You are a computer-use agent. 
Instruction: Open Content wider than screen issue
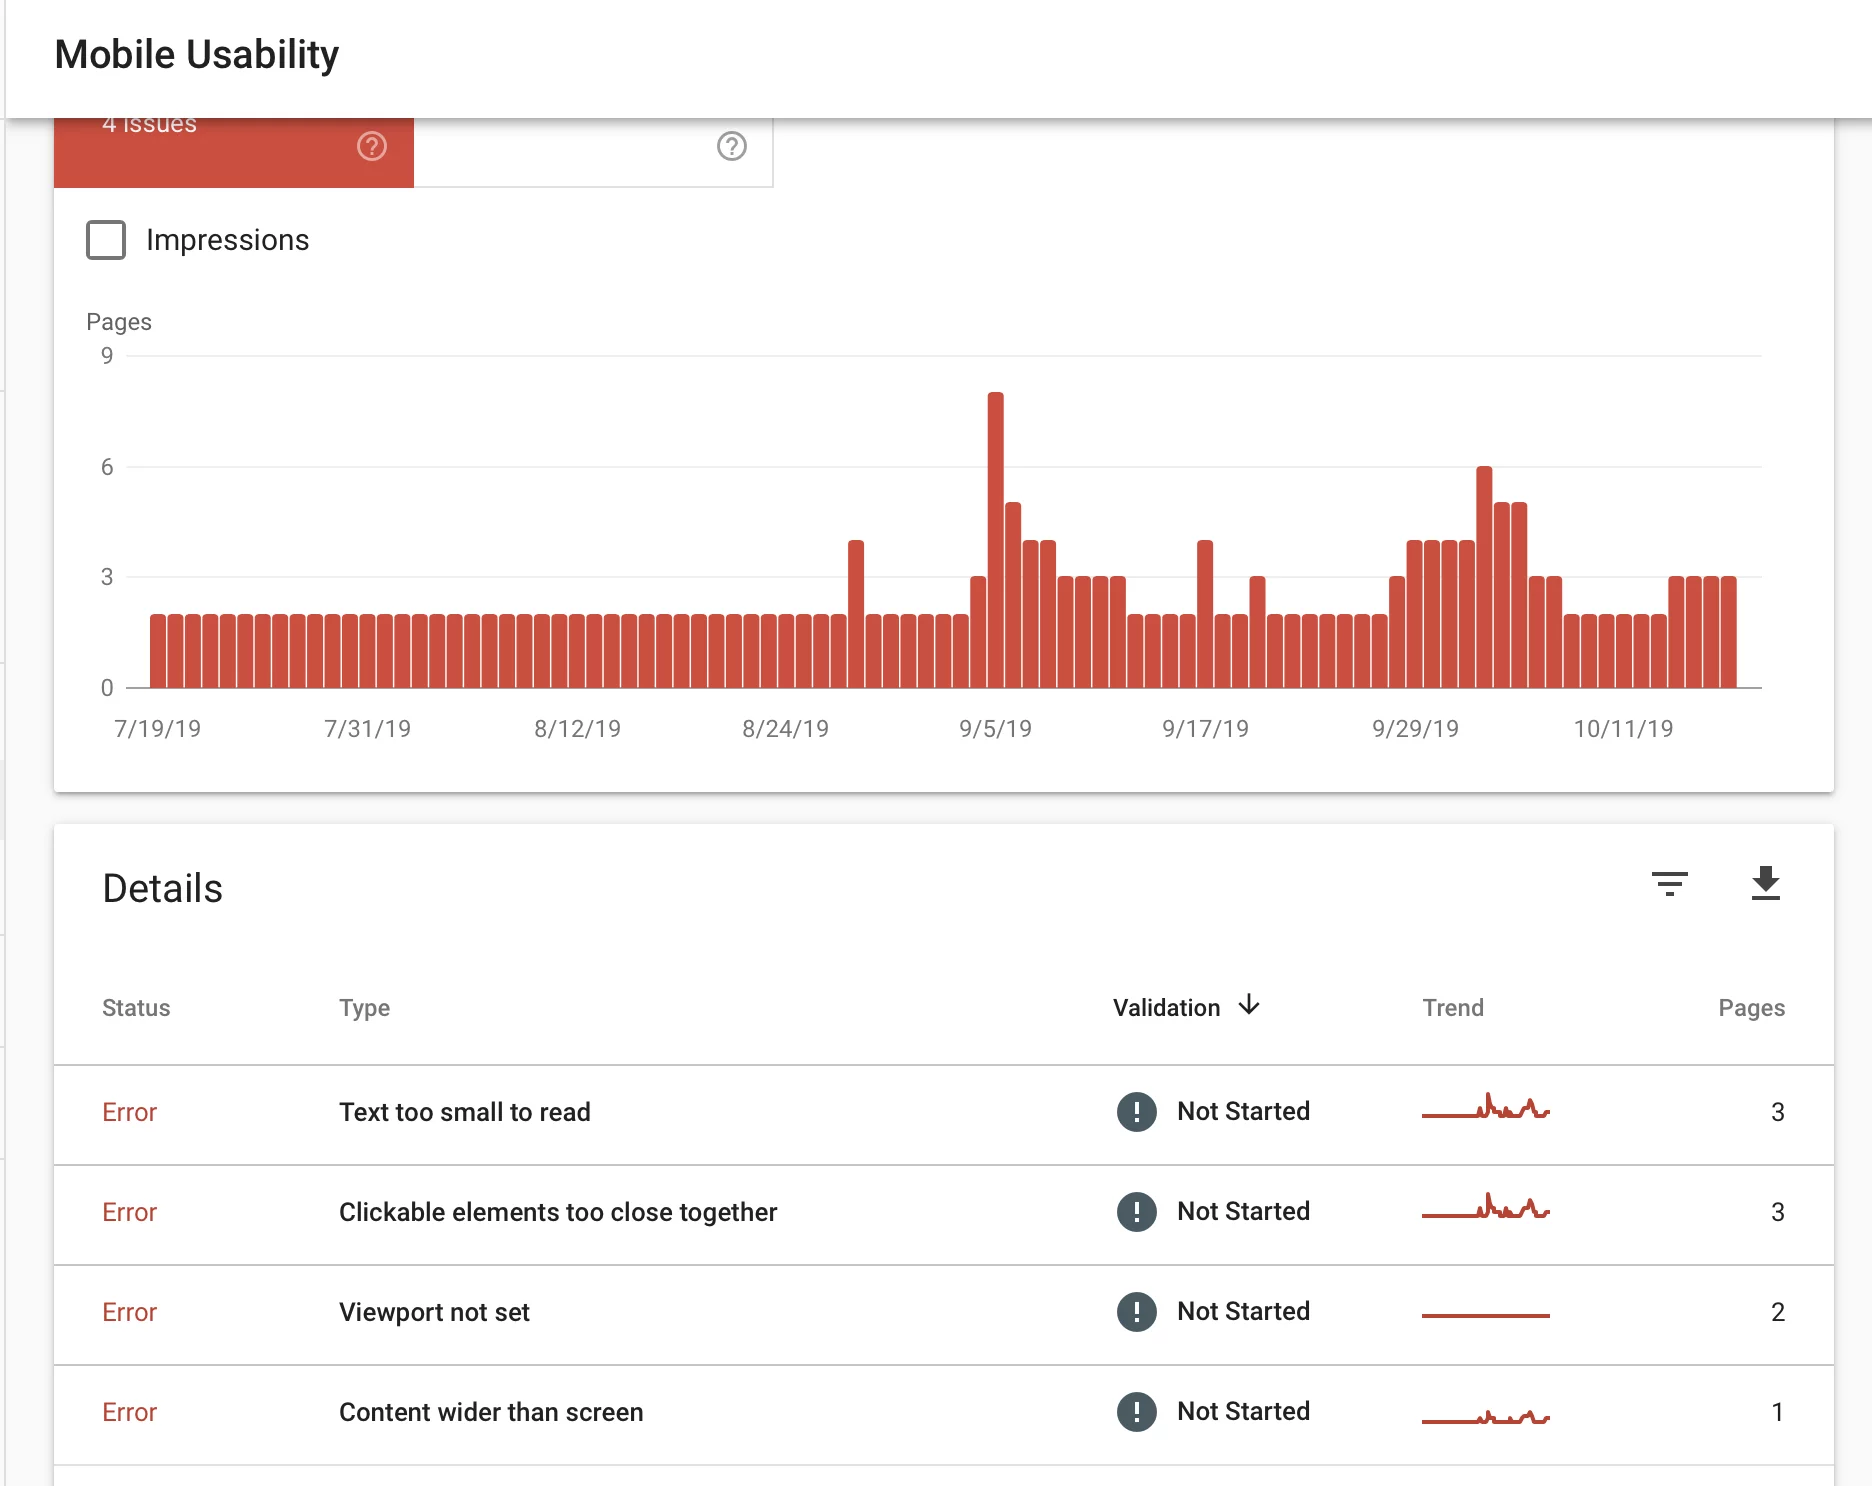(491, 1412)
